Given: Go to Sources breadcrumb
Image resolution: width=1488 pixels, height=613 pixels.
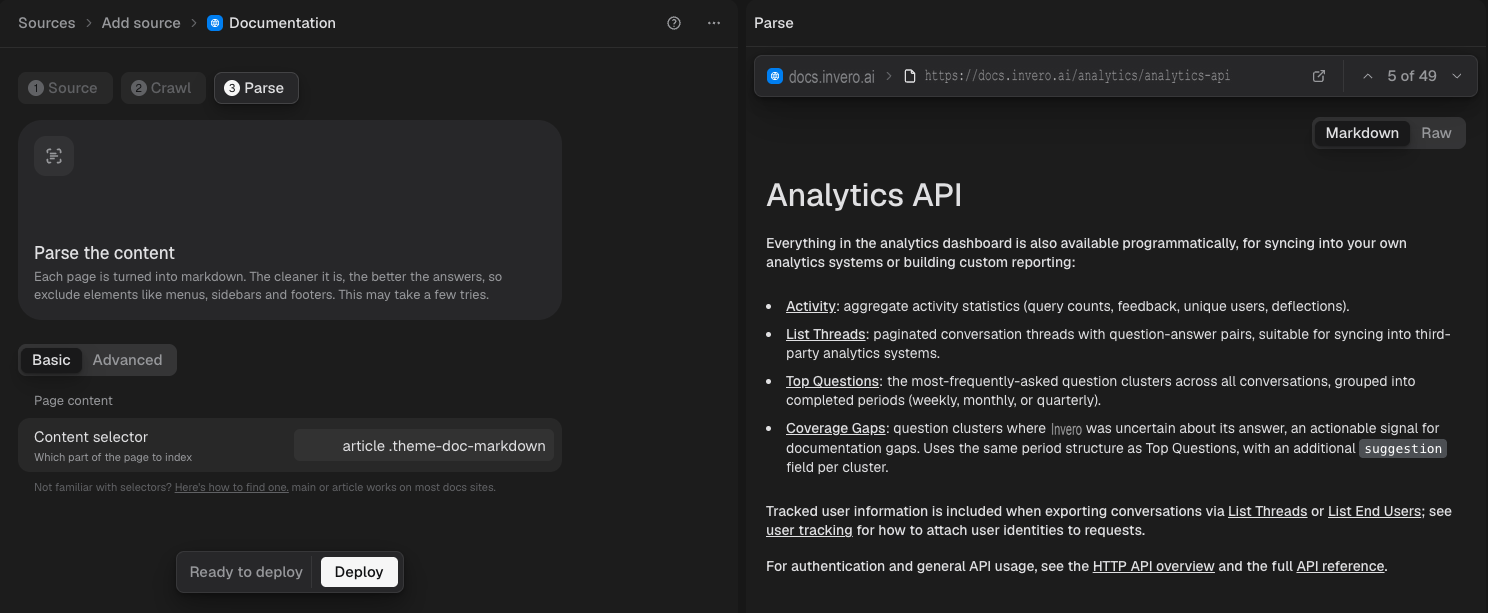Looking at the screenshot, I should [x=47, y=23].
